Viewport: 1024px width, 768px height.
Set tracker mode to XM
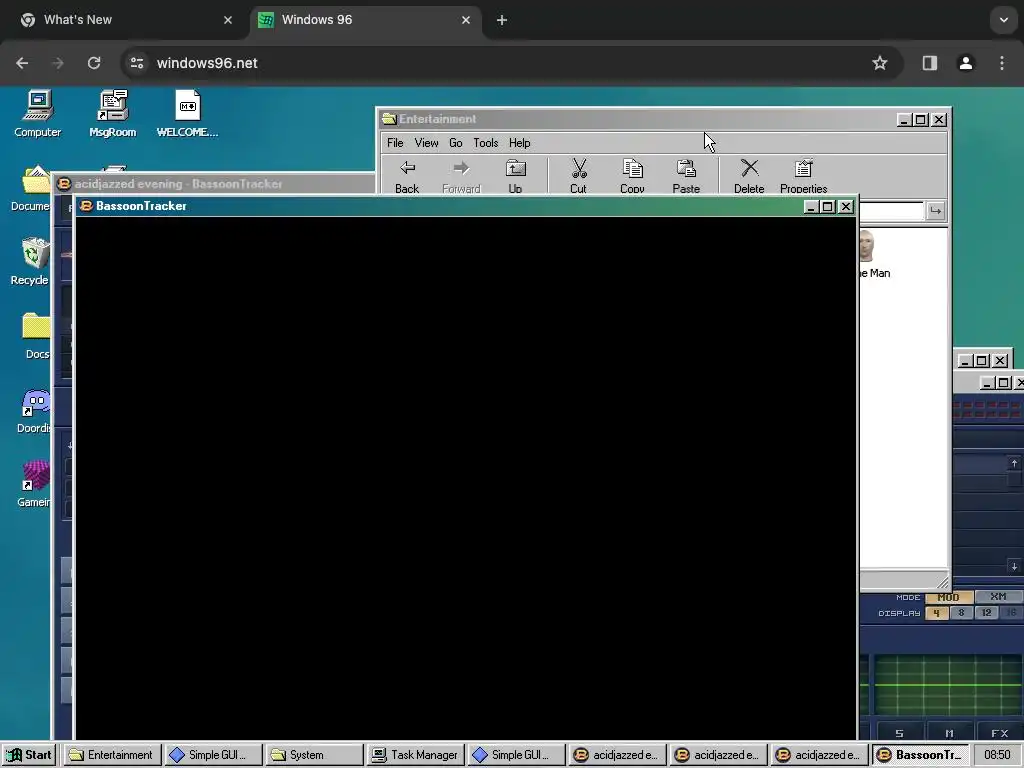[x=998, y=597]
